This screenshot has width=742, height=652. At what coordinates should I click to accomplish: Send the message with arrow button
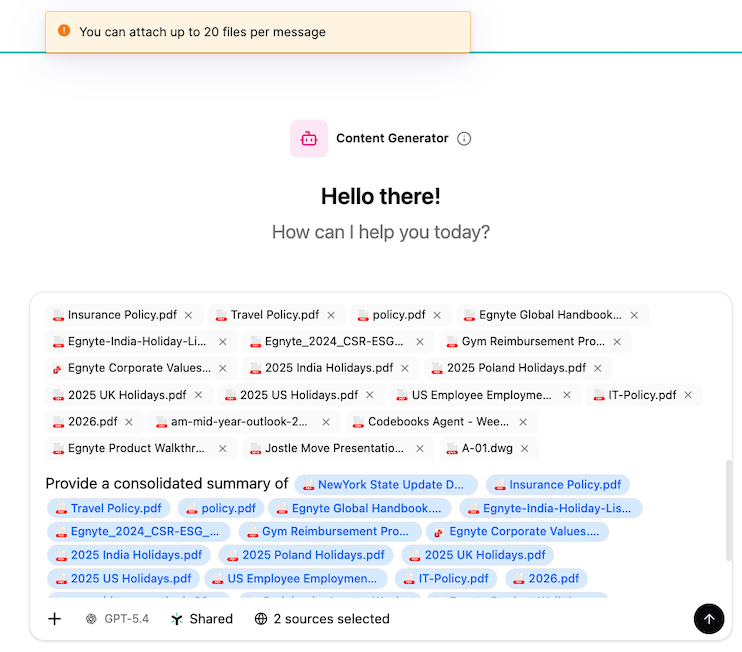pyautogui.click(x=709, y=619)
